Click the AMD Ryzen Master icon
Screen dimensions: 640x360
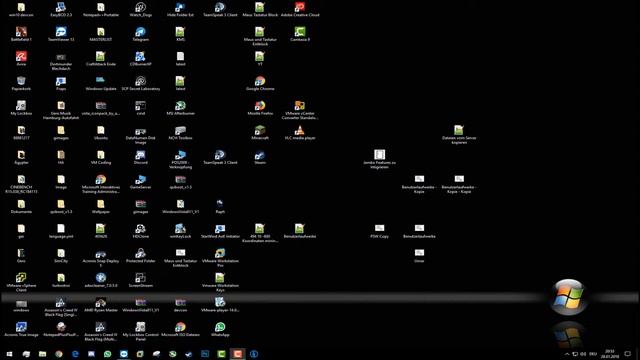click(101, 304)
